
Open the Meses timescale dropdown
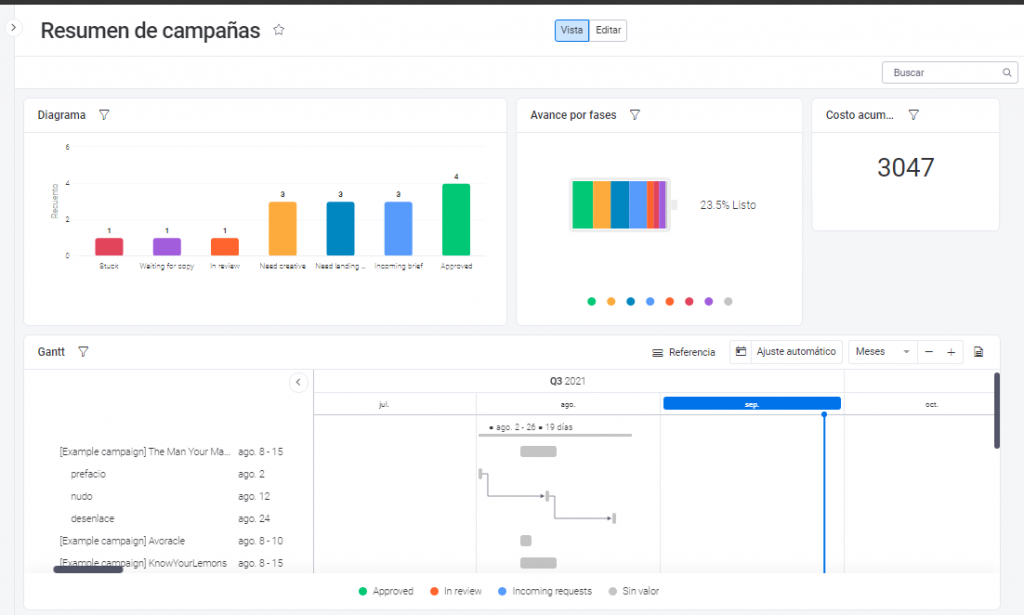[882, 352]
